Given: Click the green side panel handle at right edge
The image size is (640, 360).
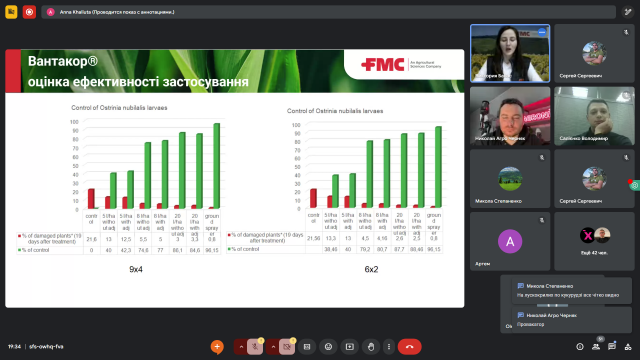Looking at the screenshot, I should pyautogui.click(x=634, y=185).
